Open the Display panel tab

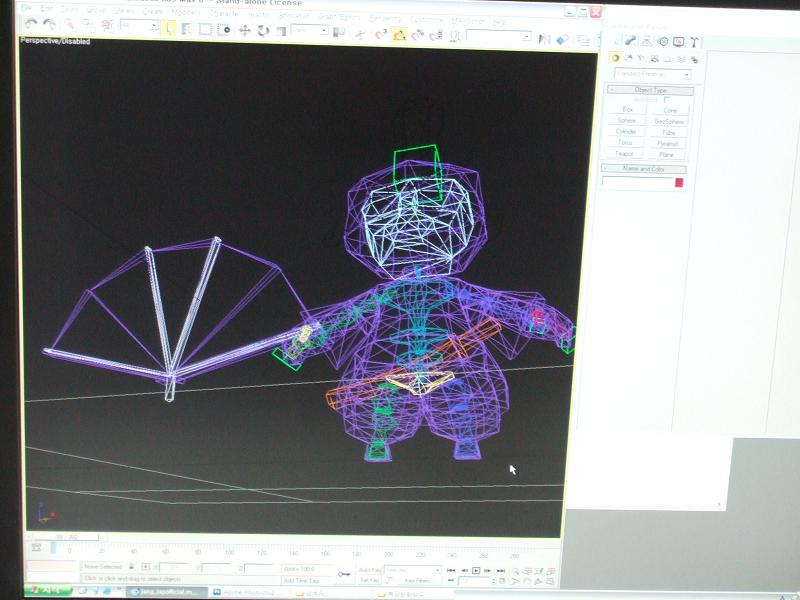tap(678, 42)
